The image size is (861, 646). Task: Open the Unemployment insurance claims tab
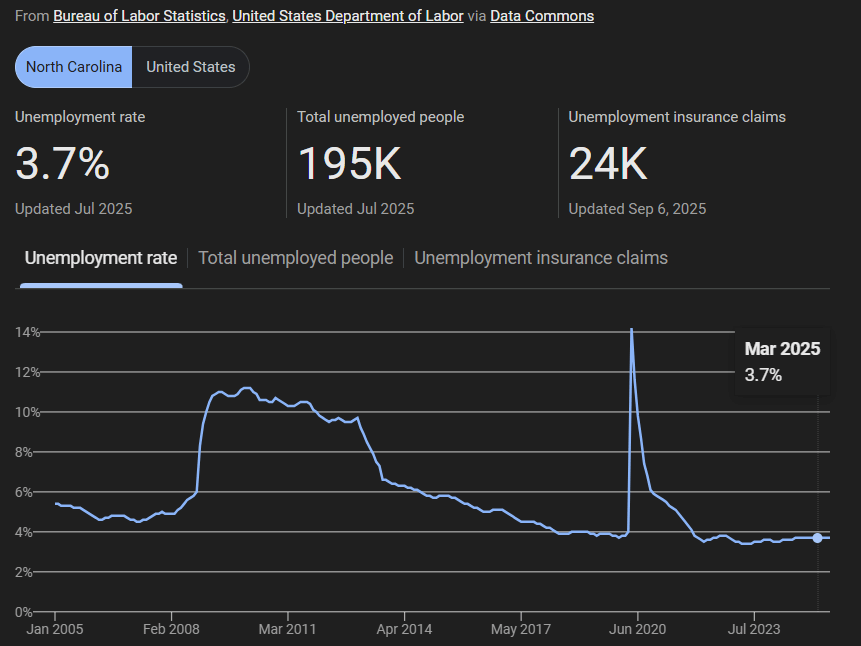(x=541, y=258)
